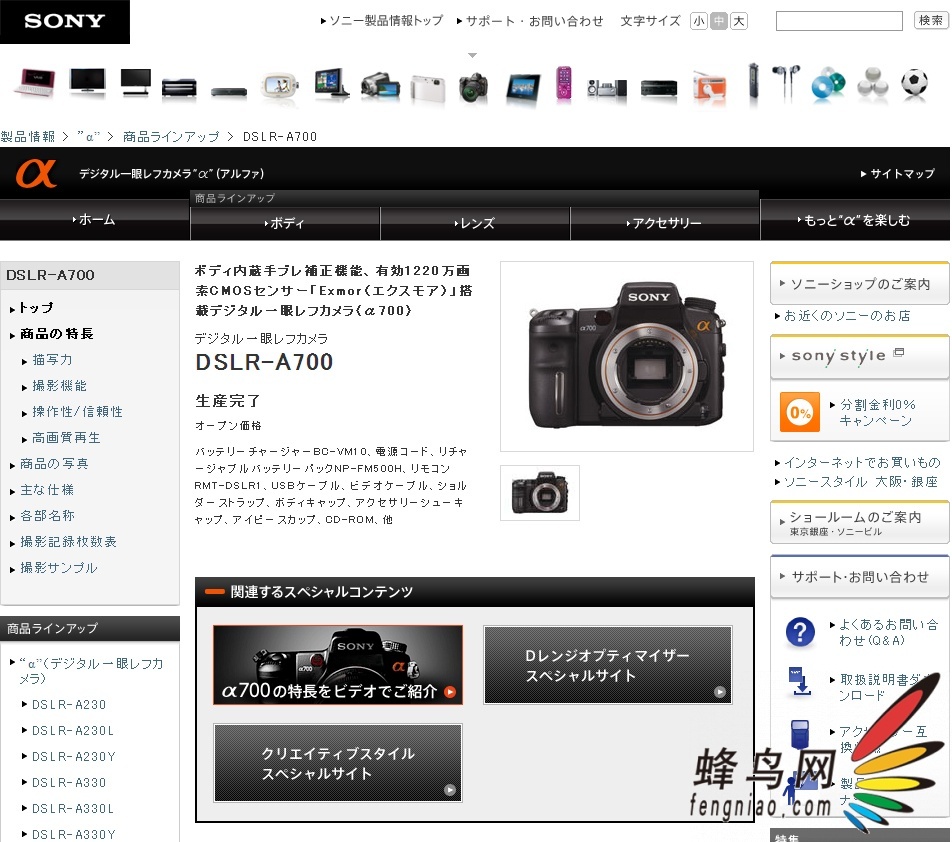Select the camcorder product icon
Viewport: 952px width, 842px height.
(x=380, y=86)
